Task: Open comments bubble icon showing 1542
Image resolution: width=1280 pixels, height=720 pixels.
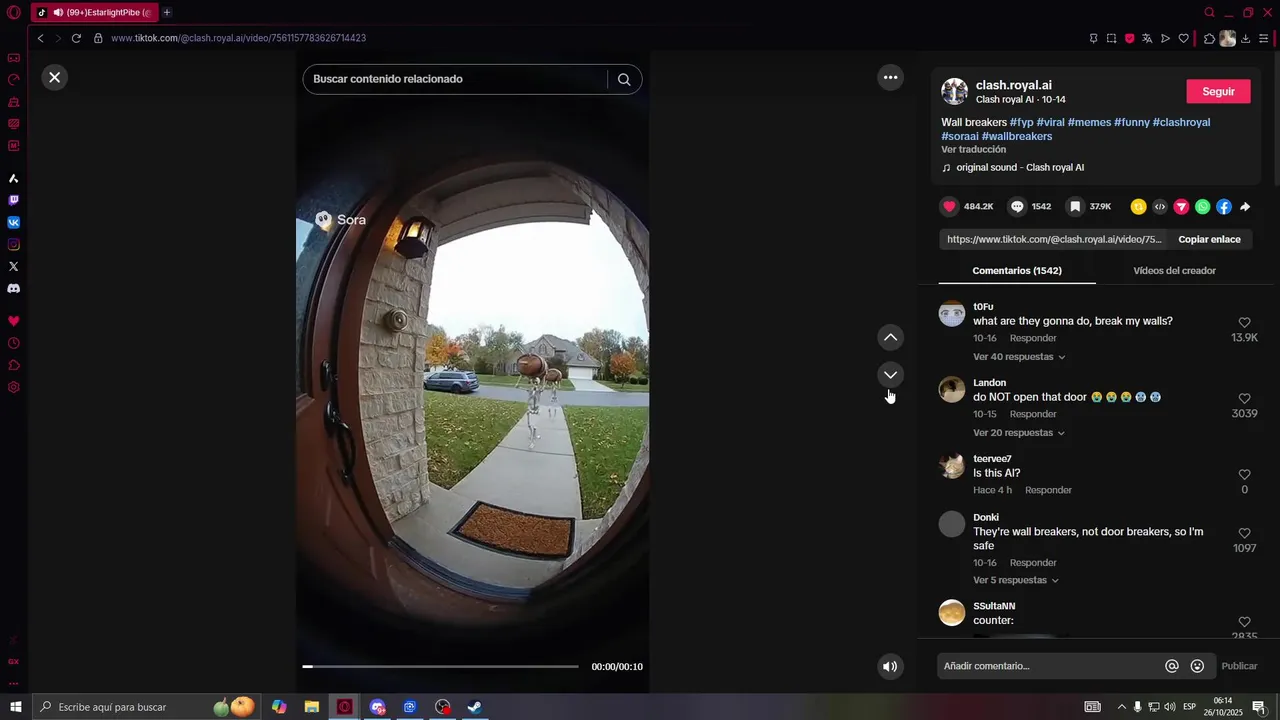Action: click(x=1017, y=206)
